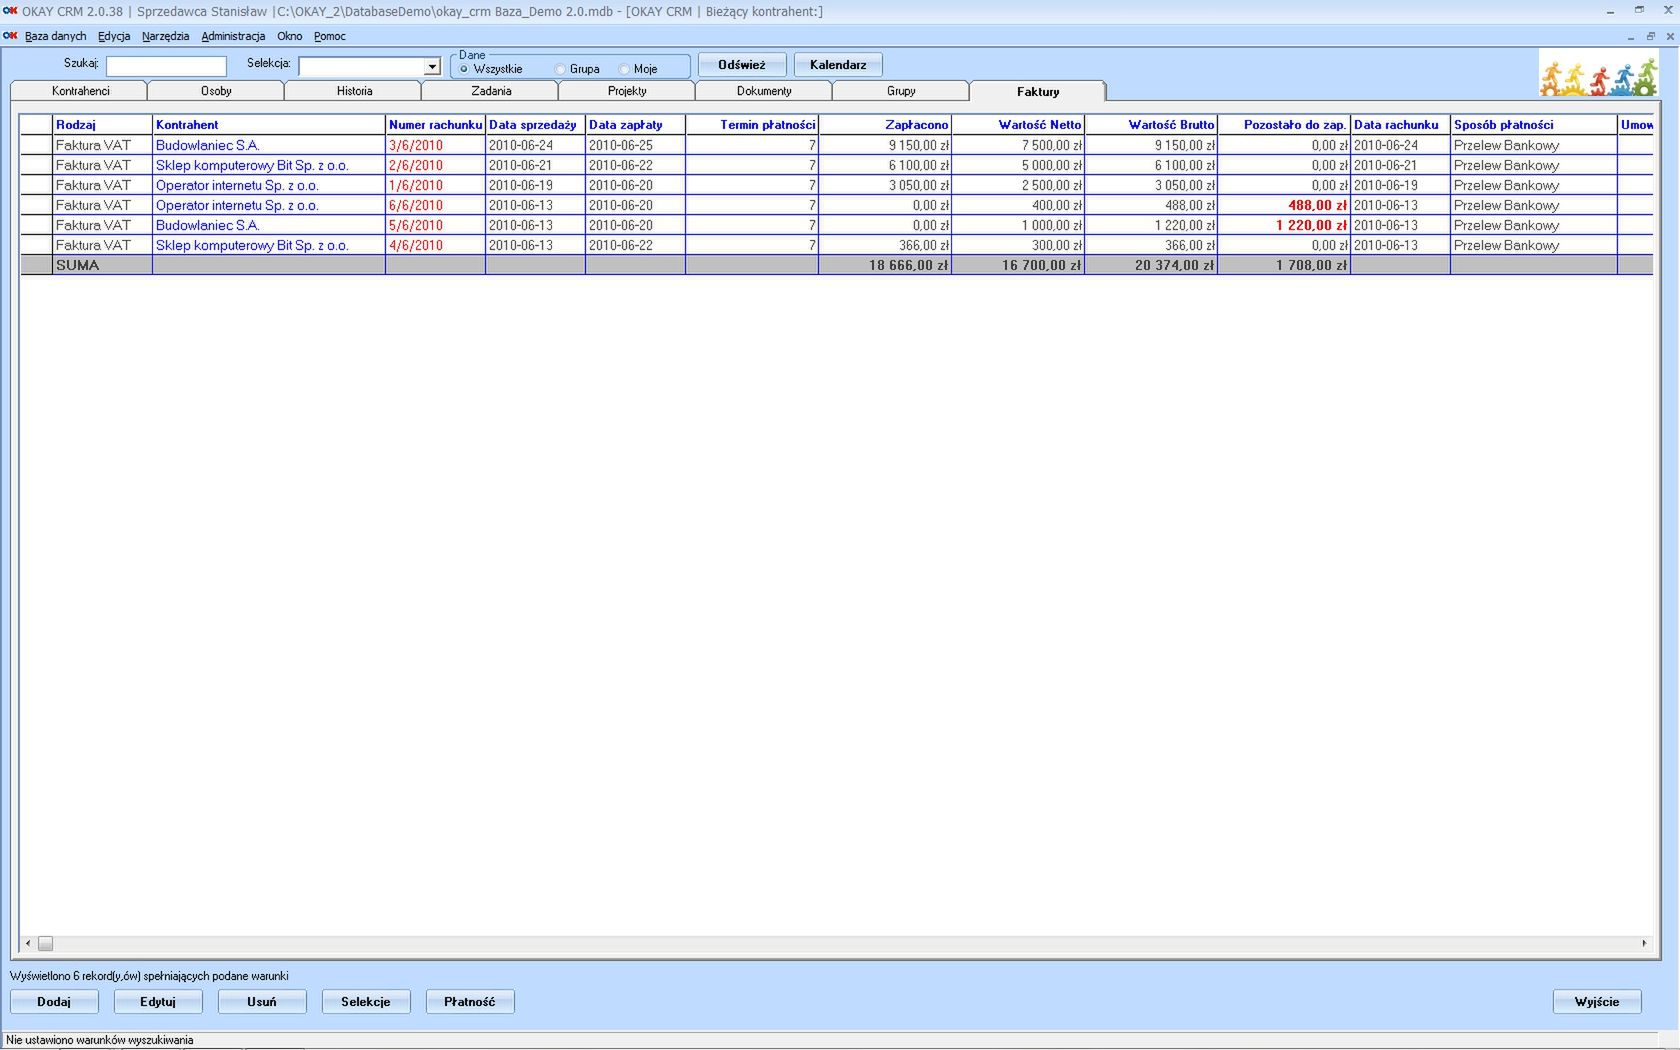Image resolution: width=1680 pixels, height=1050 pixels.
Task: Click the scrollbar left arrow
Action: click(28, 943)
